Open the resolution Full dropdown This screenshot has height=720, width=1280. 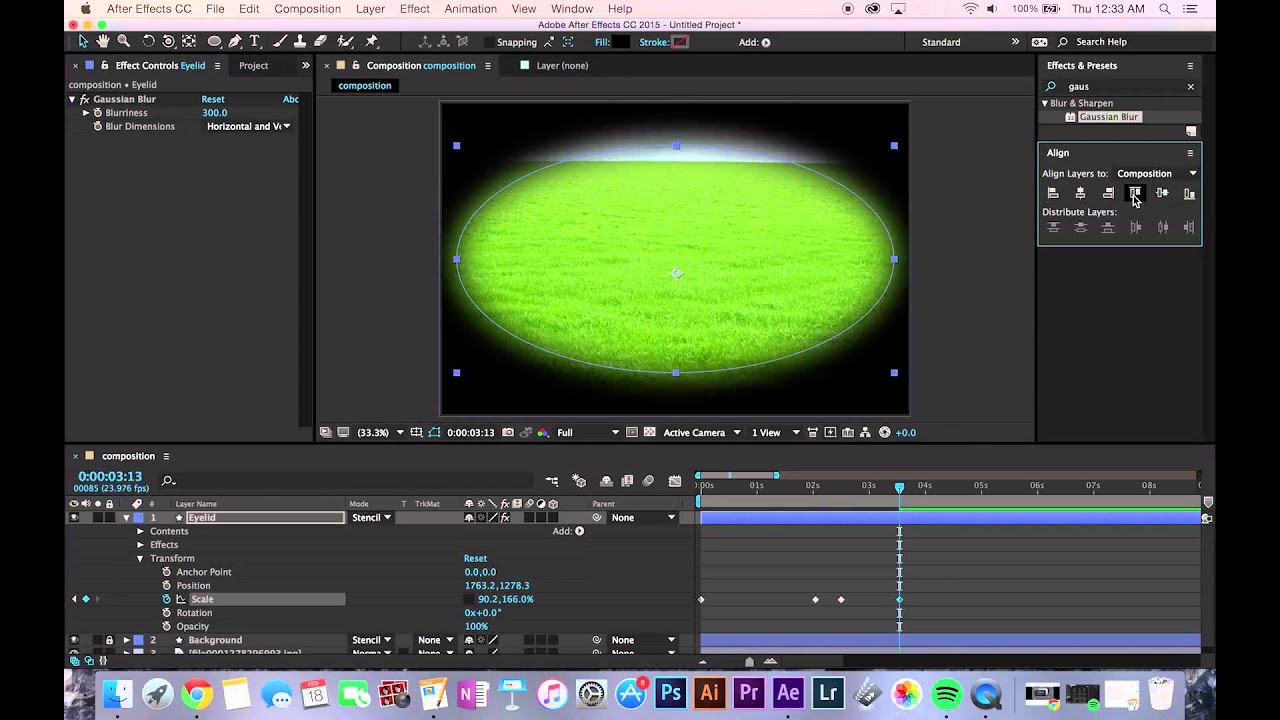pyautogui.click(x=588, y=432)
